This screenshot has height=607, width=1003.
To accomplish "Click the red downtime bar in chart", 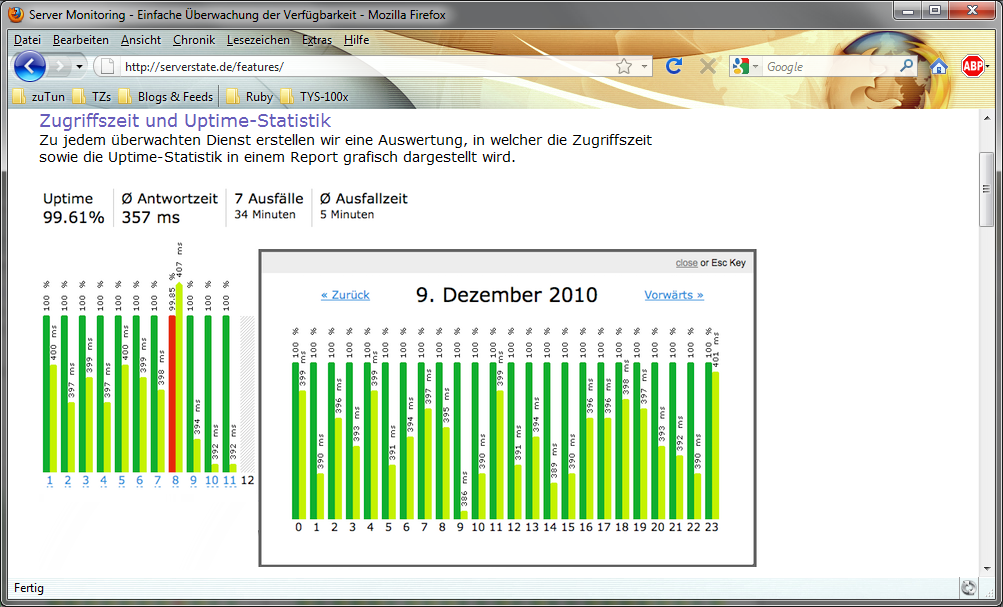I will click(172, 390).
